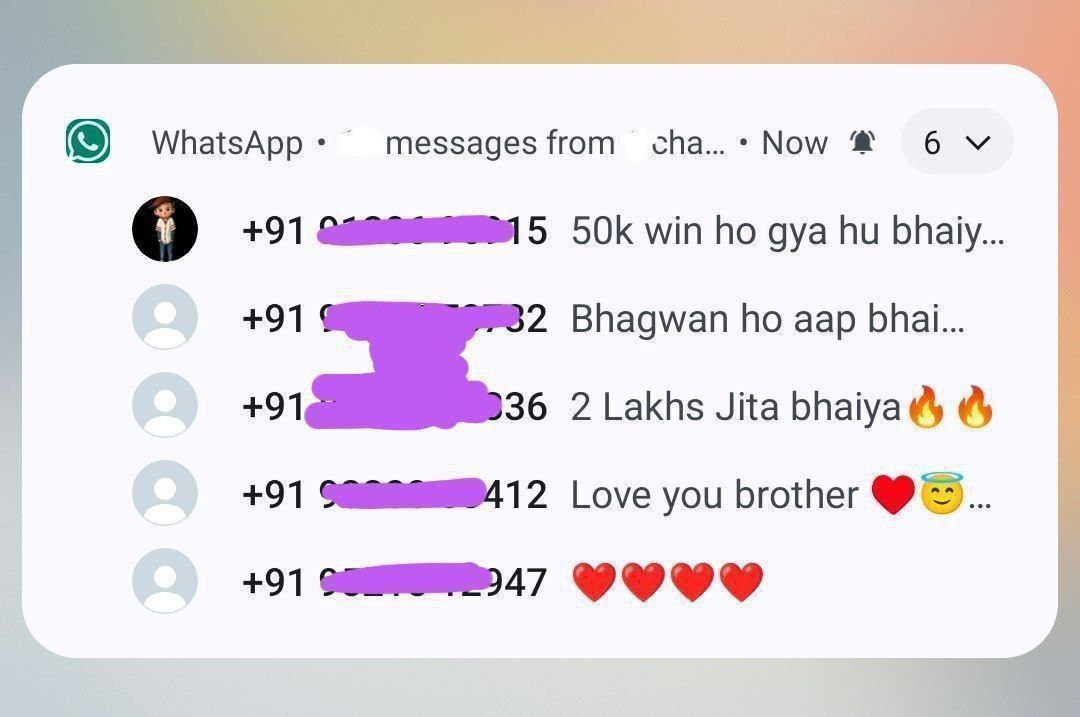This screenshot has width=1080, height=717.
Task: Click the WhatsApp app name label
Action: 227,143
